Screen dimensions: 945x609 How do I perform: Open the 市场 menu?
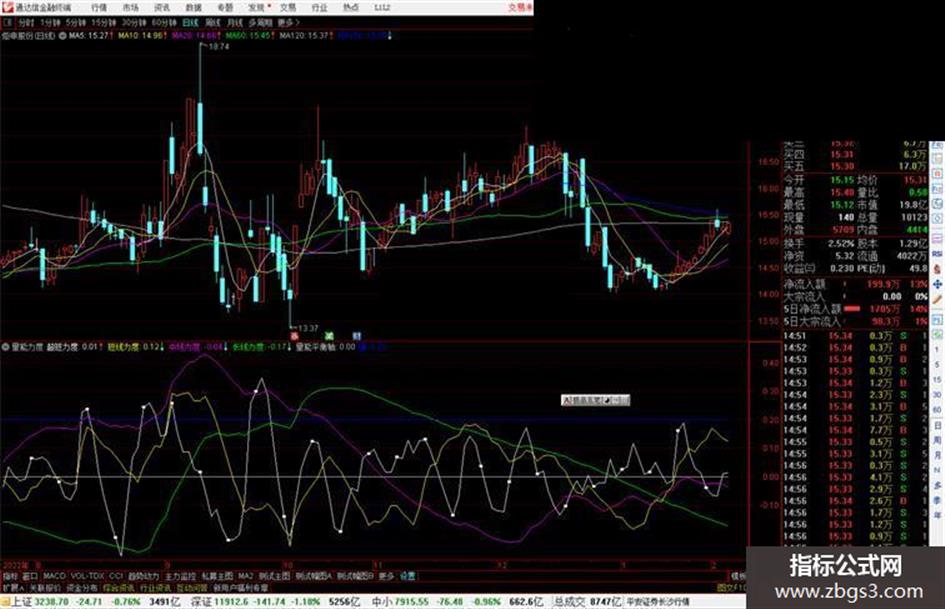coord(130,7)
